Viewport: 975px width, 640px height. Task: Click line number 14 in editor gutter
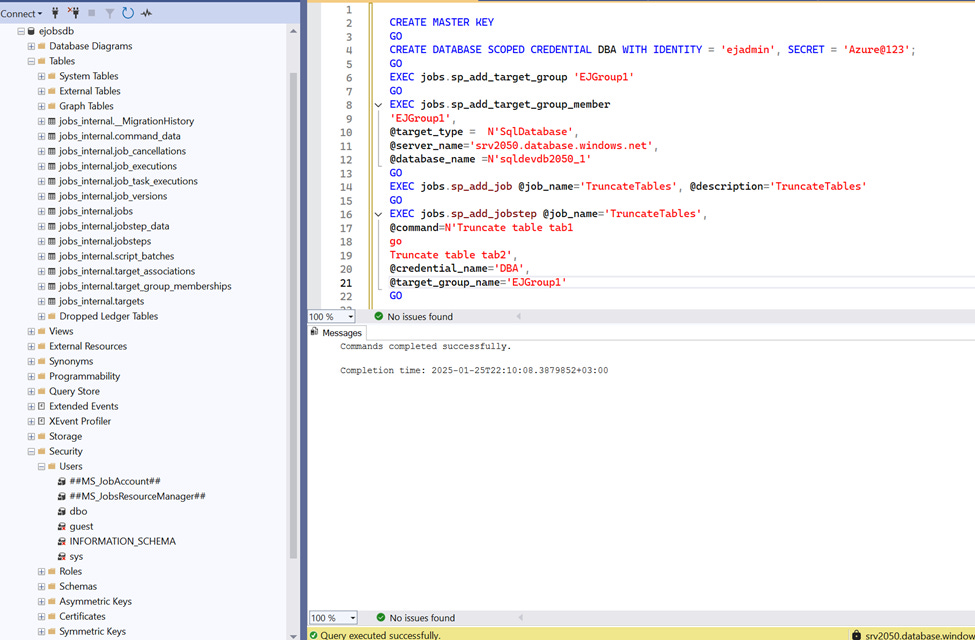[x=346, y=187]
